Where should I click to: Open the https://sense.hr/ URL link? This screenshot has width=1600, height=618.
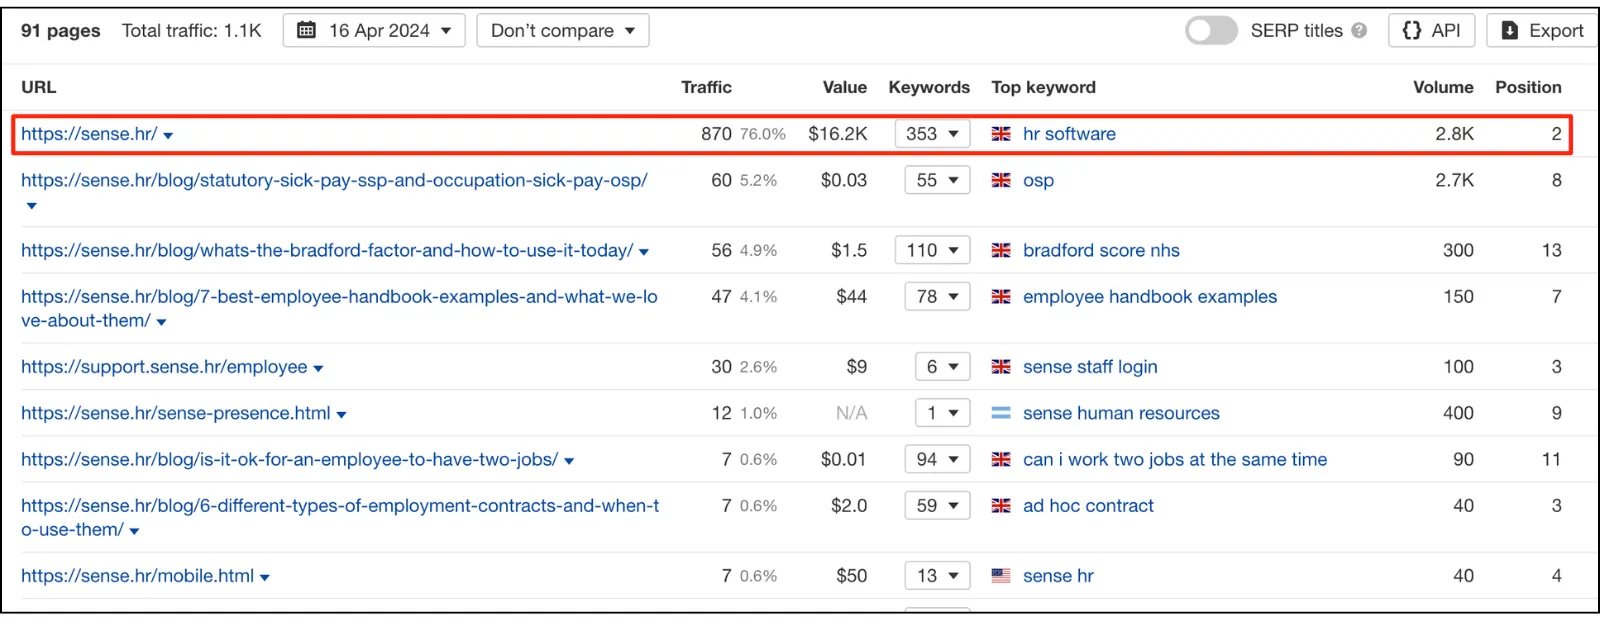click(89, 134)
